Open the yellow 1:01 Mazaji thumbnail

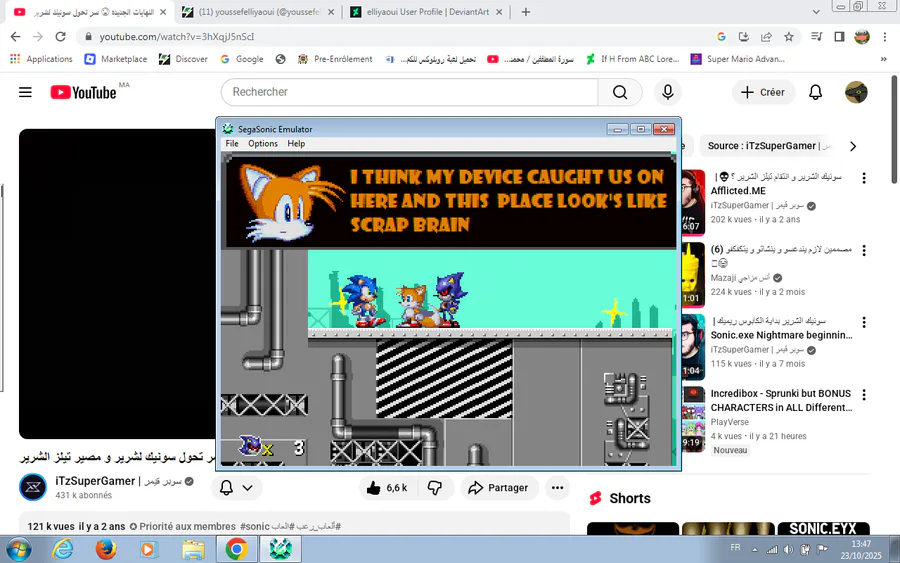pyautogui.click(x=693, y=274)
